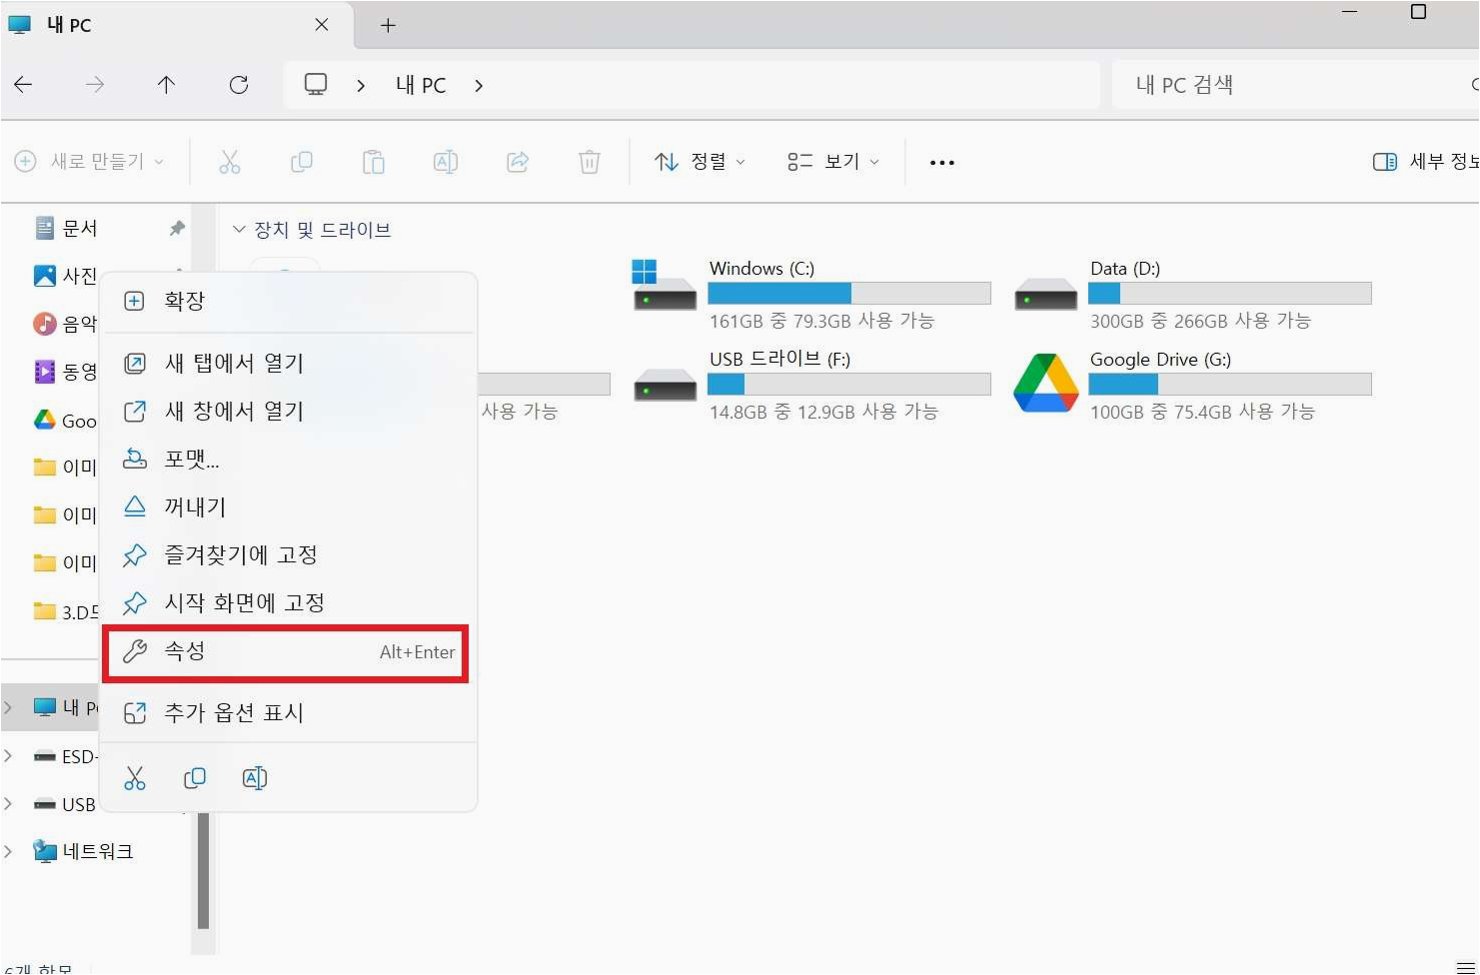Click Rename icon at context menu bottom
Screen dimensions: 1480x975
click(255, 778)
